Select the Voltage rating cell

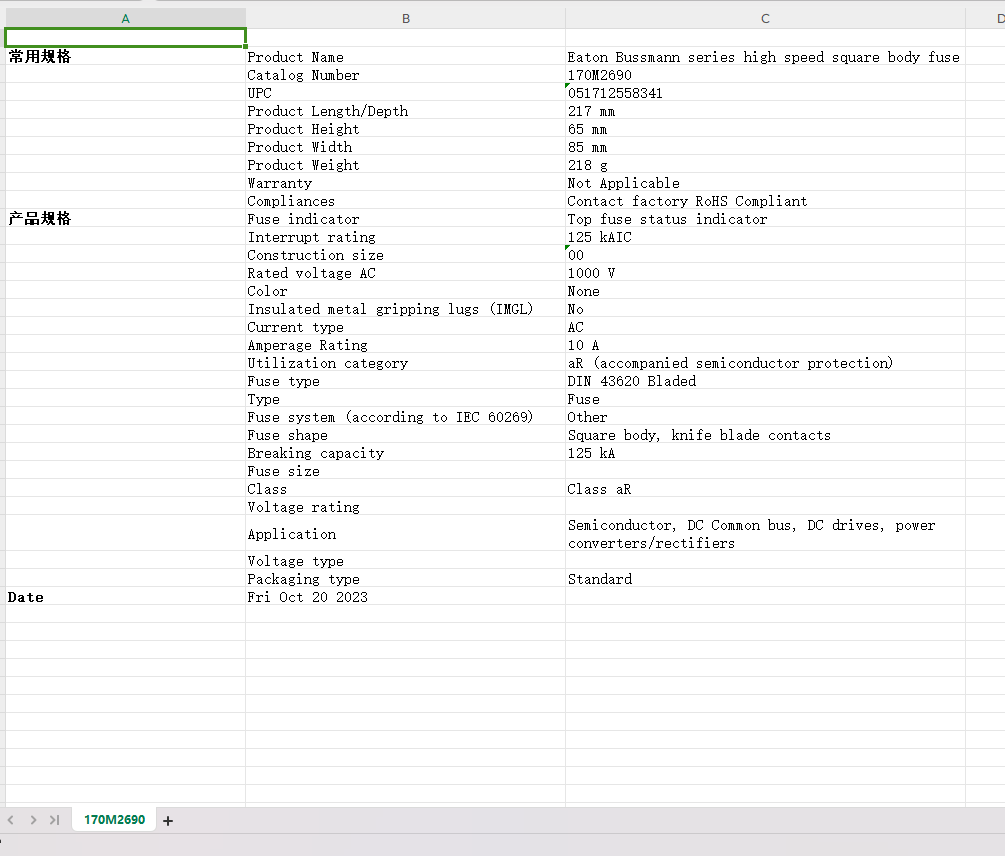click(406, 507)
